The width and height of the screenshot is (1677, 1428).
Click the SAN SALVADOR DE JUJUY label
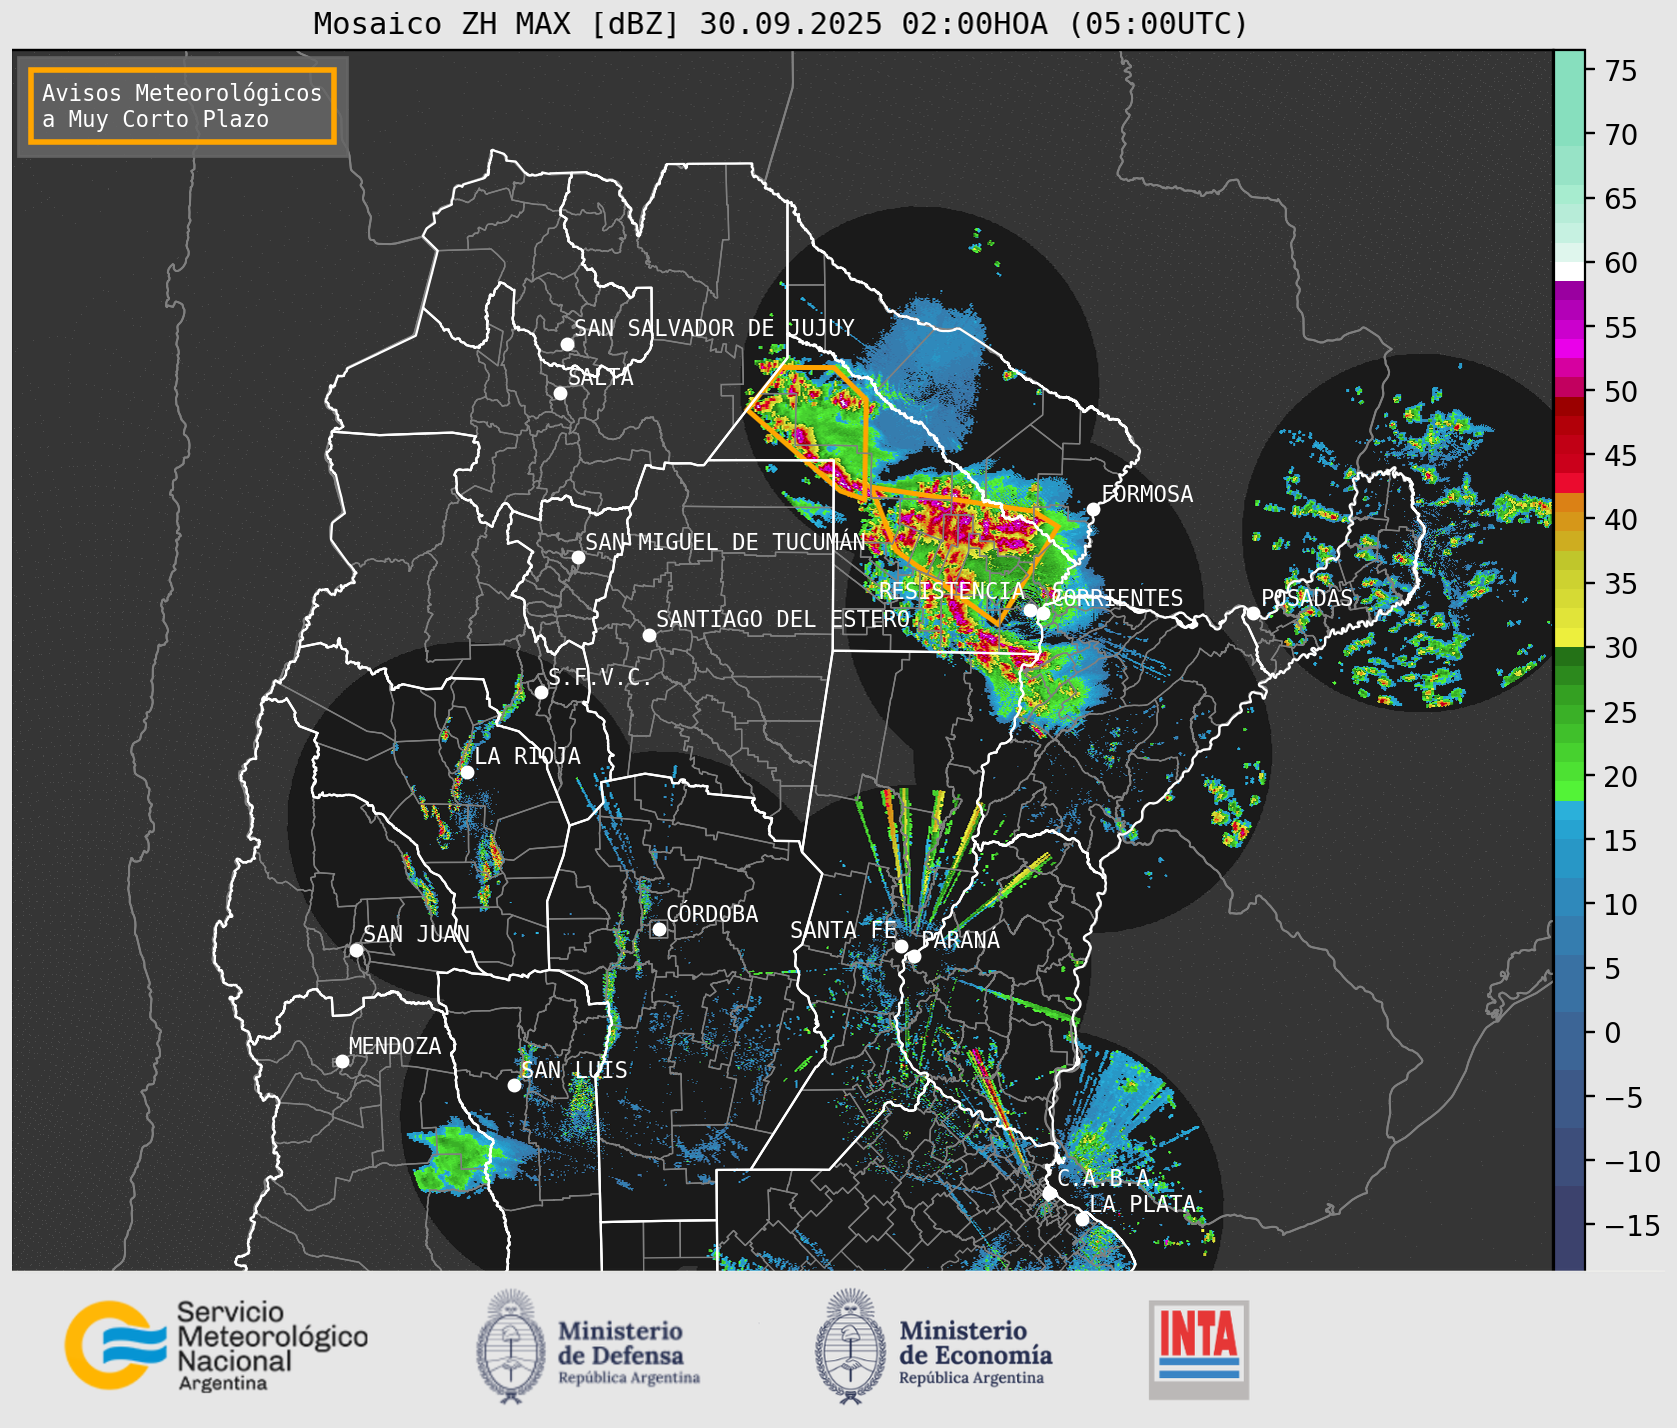click(714, 328)
